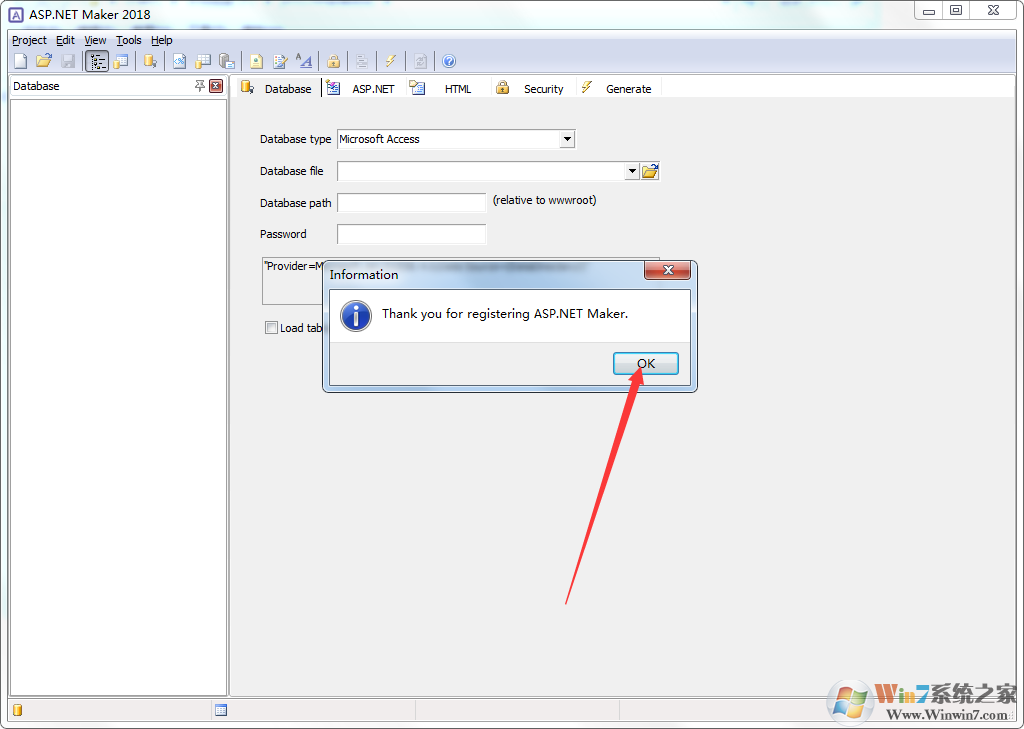Viewport: 1024px width, 729px height.
Task: Switch to the ASP.NET tab
Action: point(373,88)
